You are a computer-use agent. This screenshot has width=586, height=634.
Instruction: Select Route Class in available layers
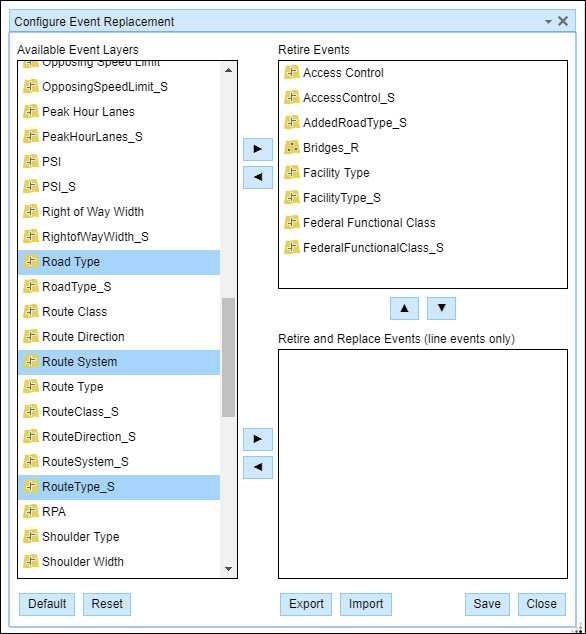119,312
